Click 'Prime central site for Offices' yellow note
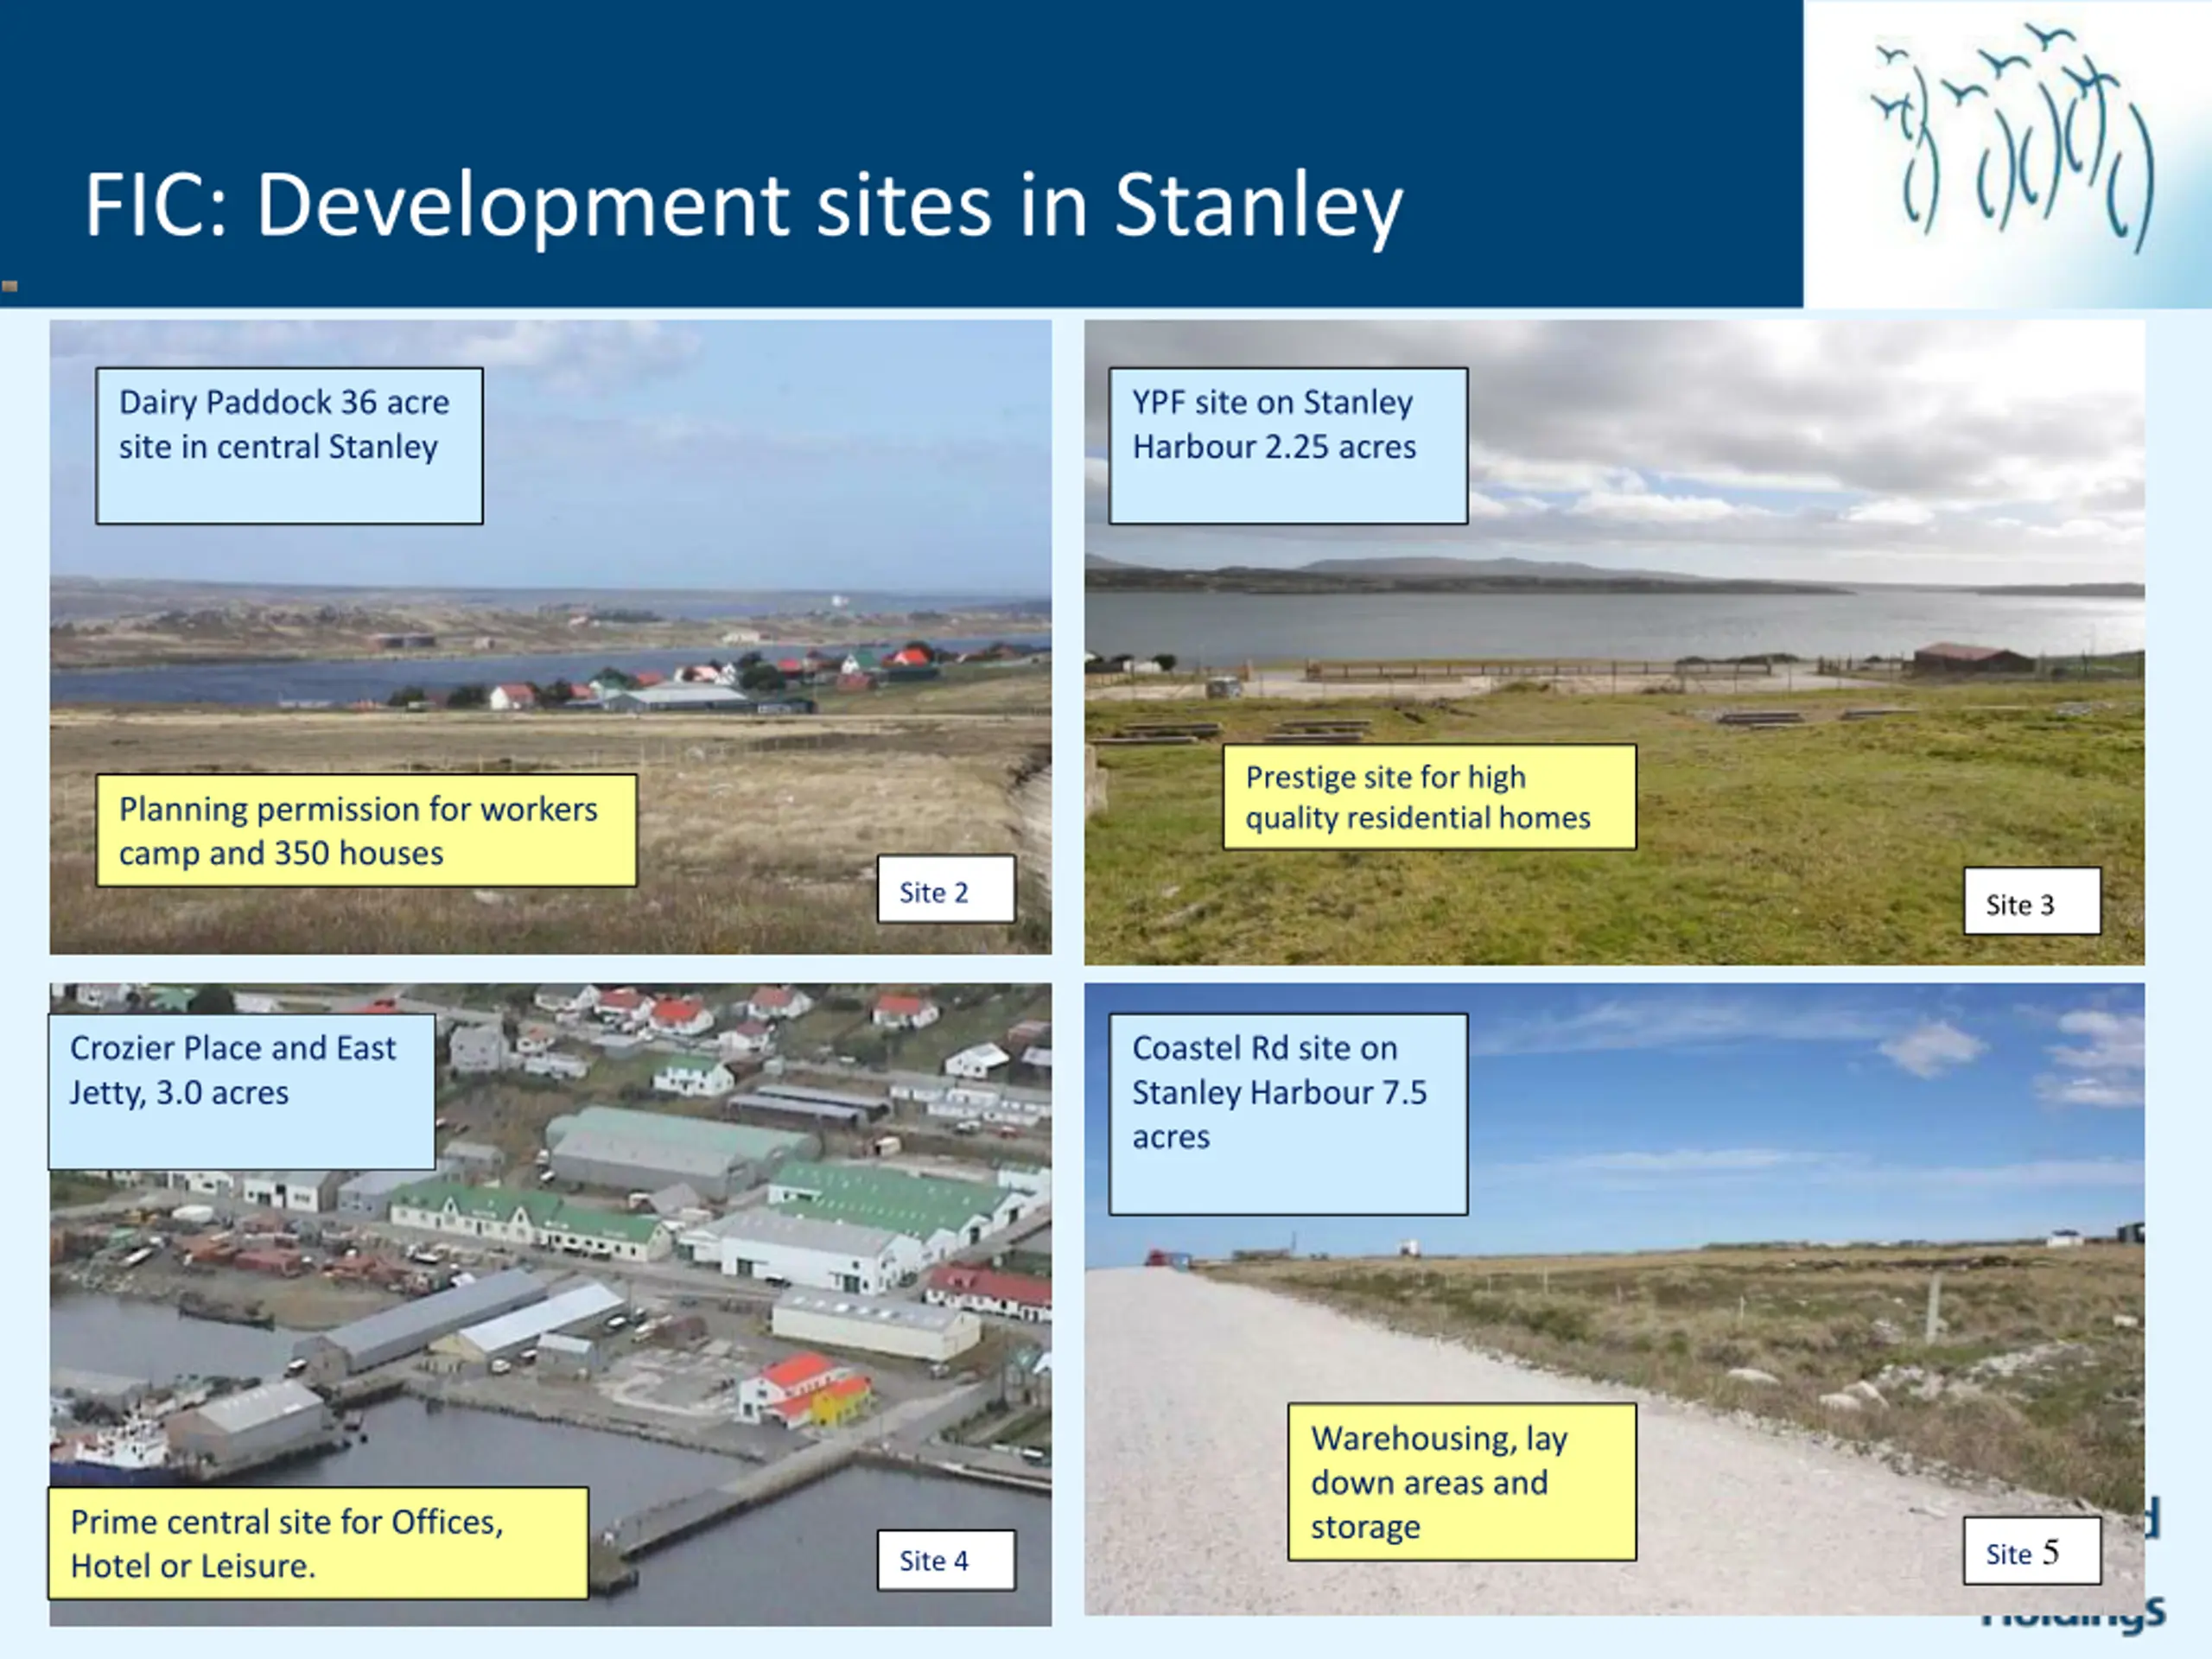This screenshot has height=1659, width=2212. (x=318, y=1543)
